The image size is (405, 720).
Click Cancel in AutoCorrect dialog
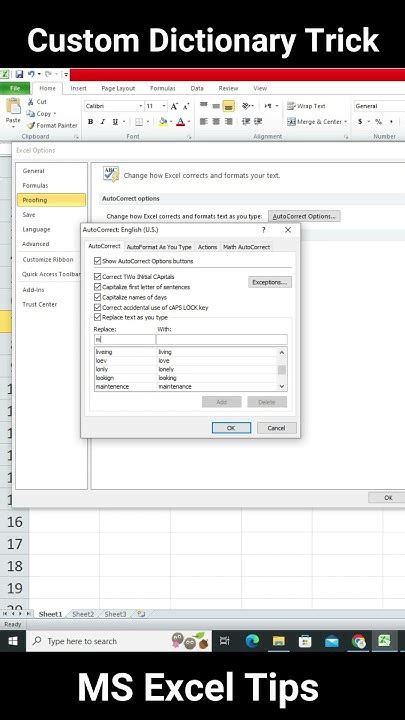(276, 428)
